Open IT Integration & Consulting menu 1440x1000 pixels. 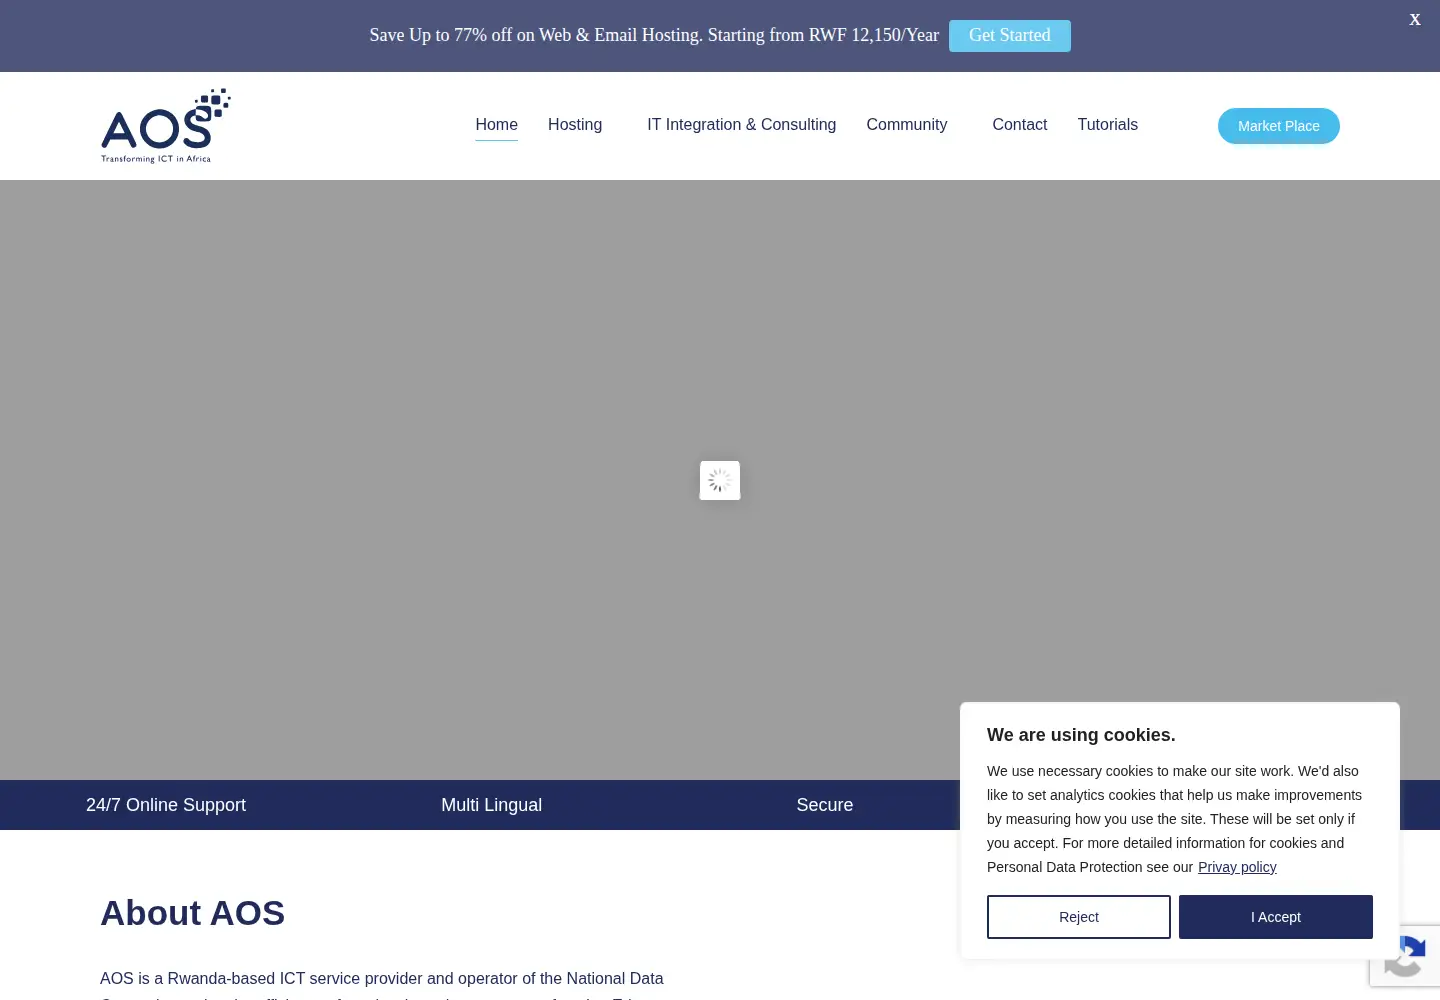tap(741, 125)
